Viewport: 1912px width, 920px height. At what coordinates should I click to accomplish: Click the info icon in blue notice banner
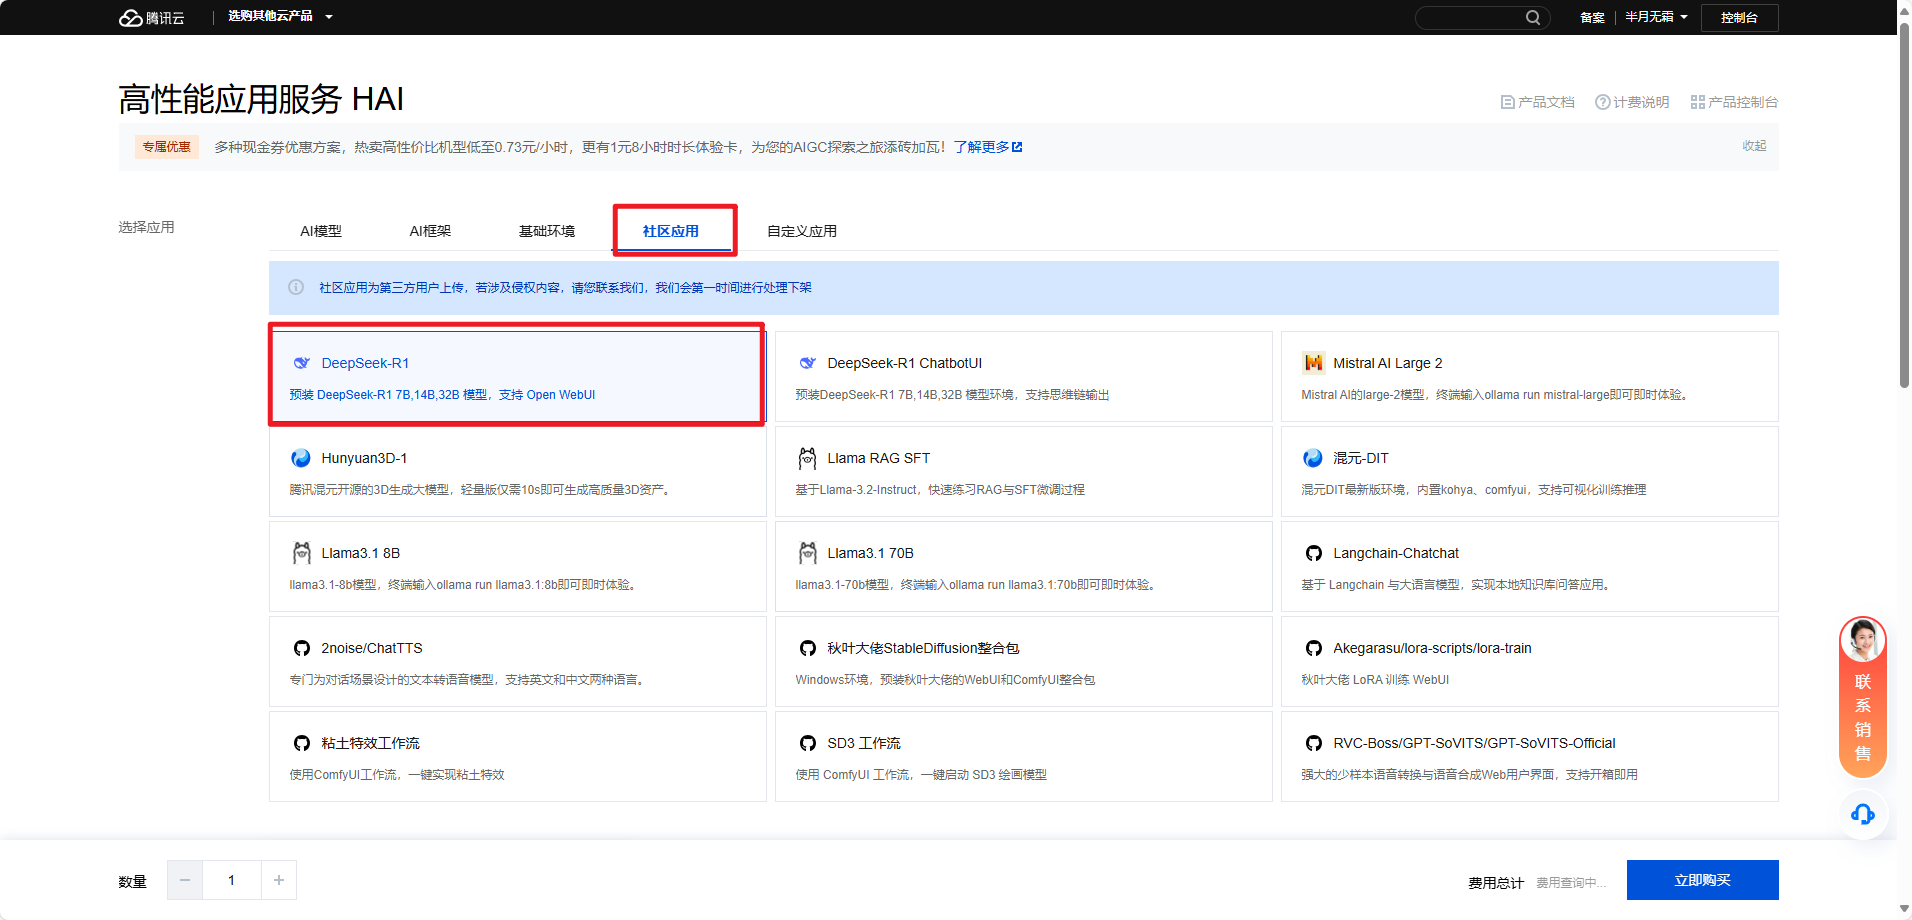296,287
